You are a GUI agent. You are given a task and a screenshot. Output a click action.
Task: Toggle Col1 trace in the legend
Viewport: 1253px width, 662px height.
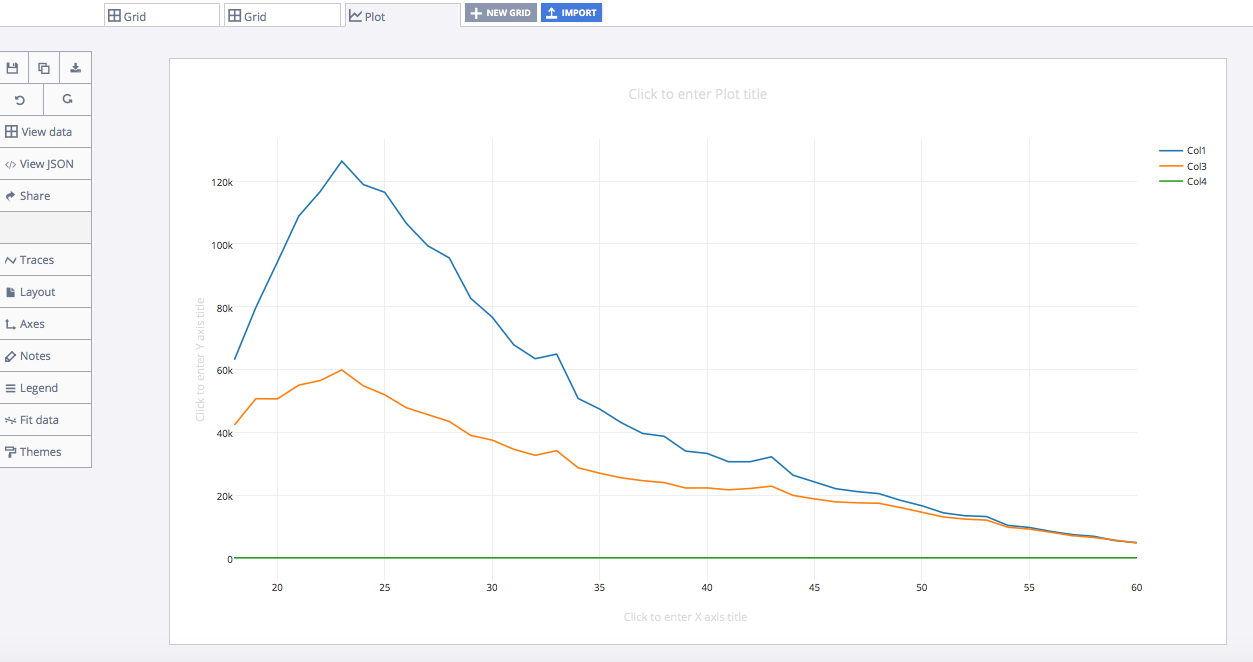1195,151
